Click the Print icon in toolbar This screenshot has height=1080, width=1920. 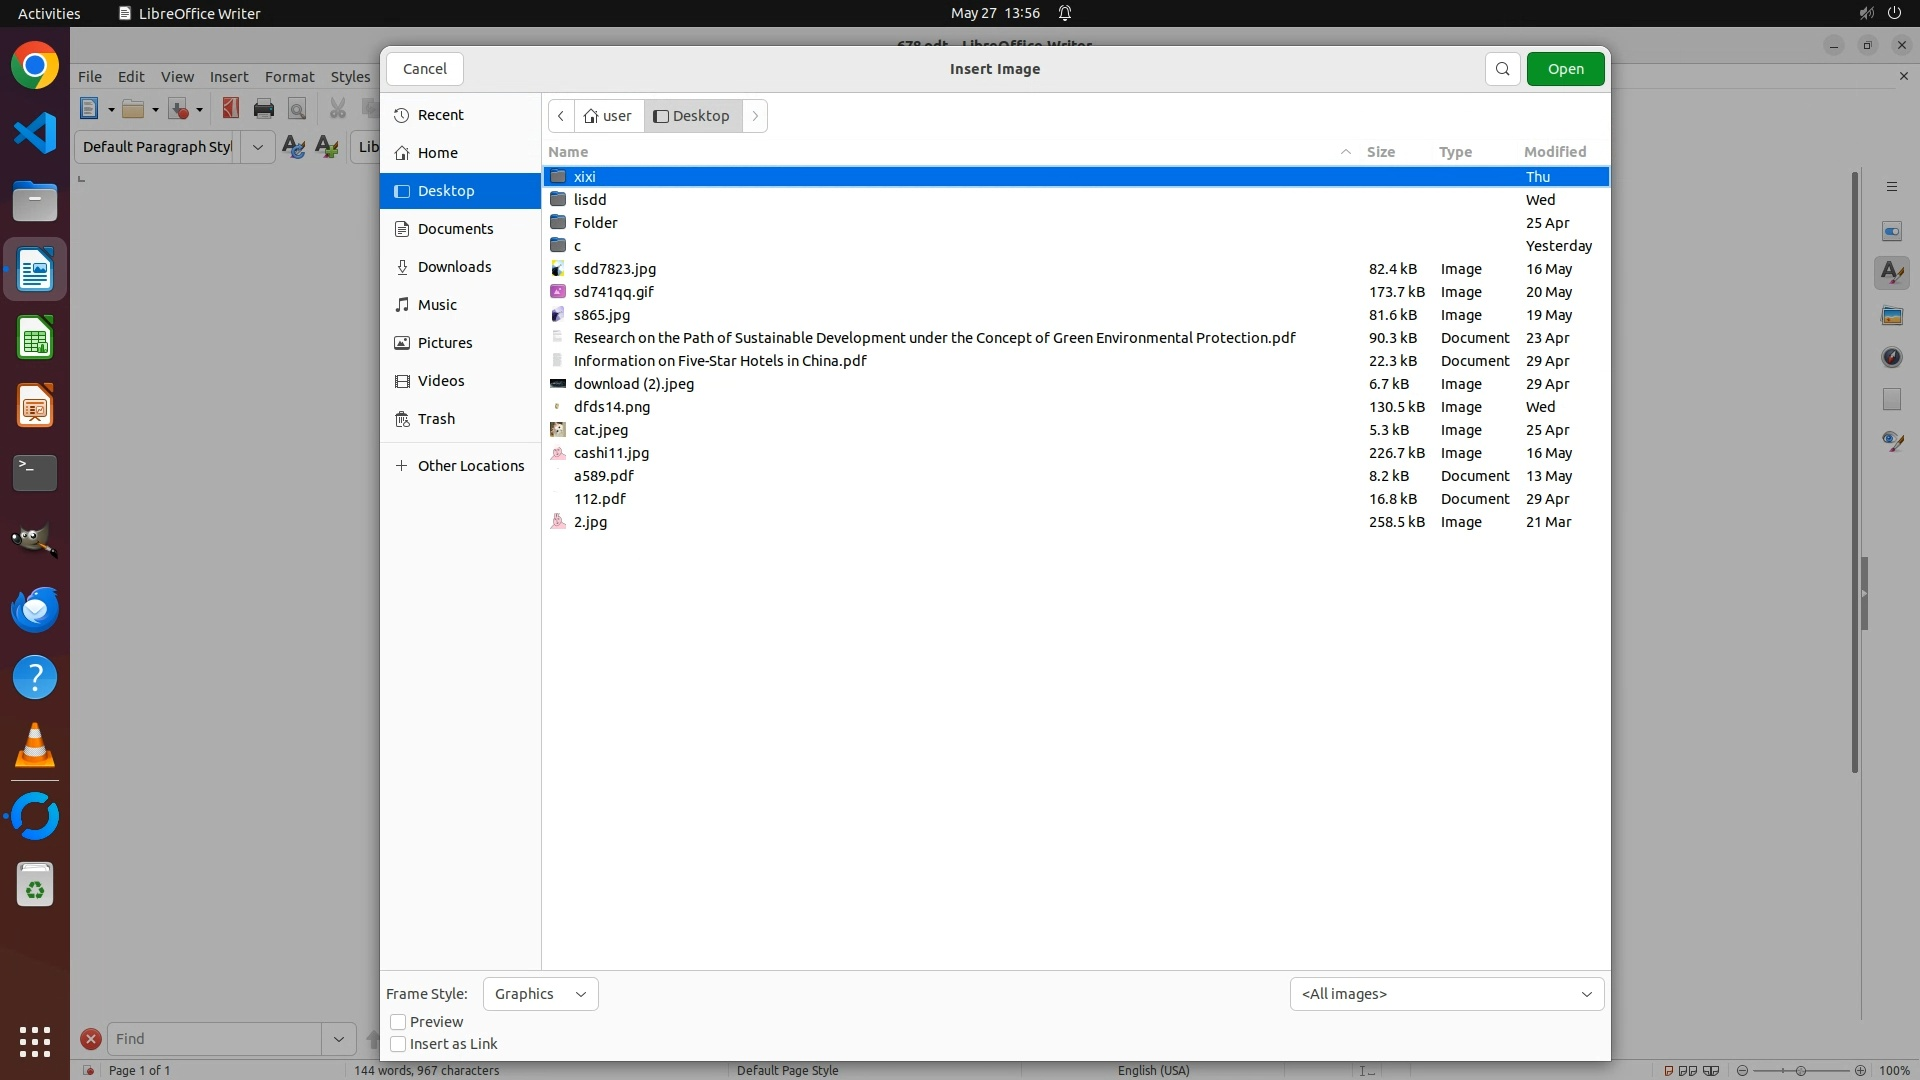pos(264,109)
